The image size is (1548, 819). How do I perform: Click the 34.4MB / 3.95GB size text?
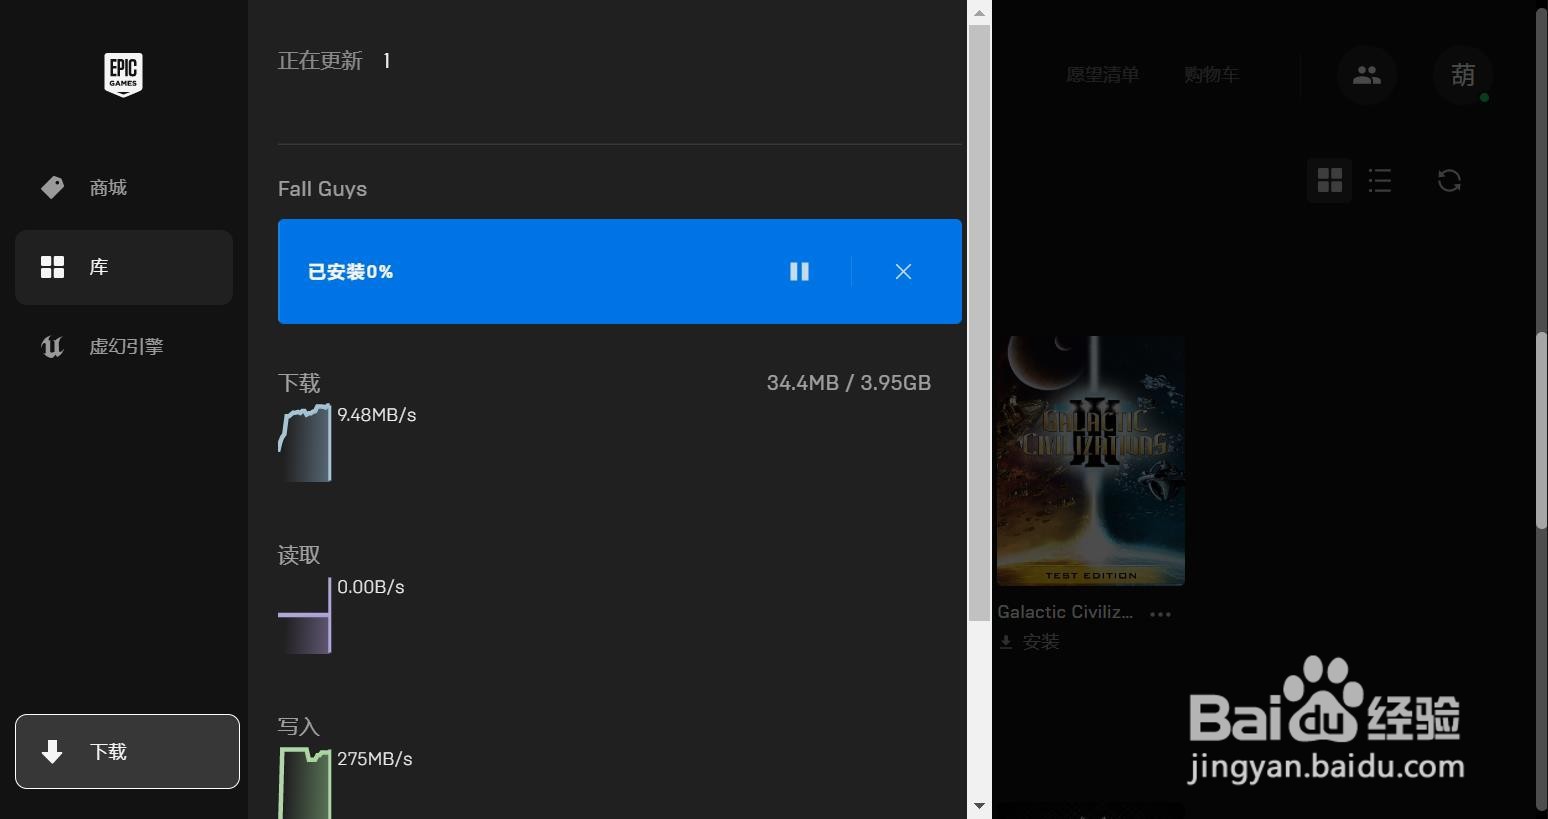pyautogui.click(x=849, y=383)
